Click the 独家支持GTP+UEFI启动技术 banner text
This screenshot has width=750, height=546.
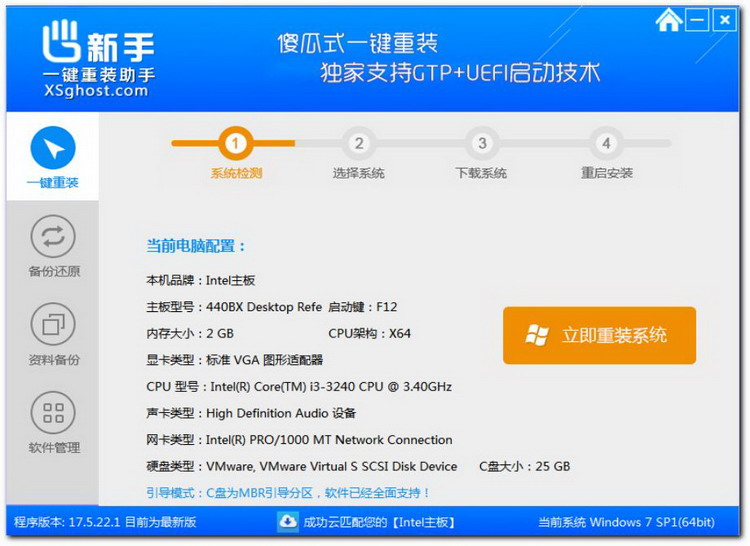point(460,73)
